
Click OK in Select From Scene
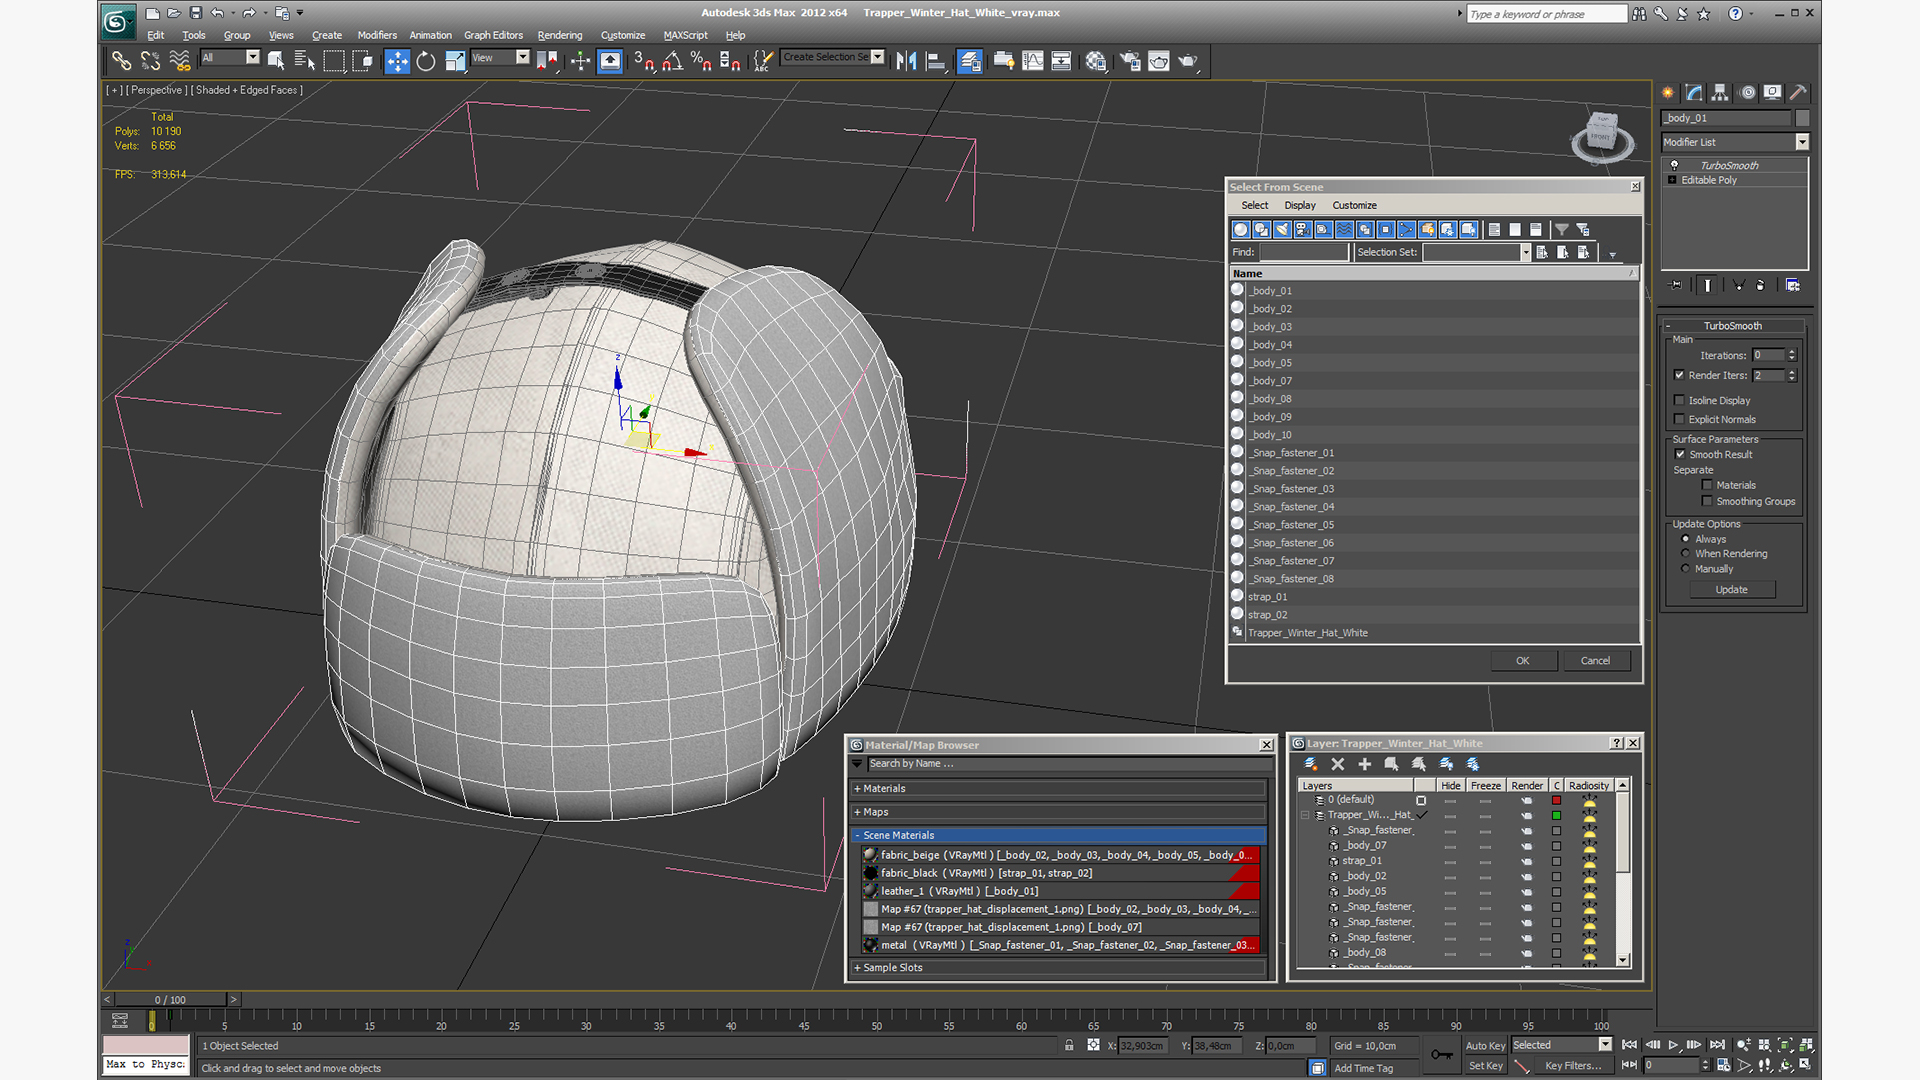pos(1522,661)
